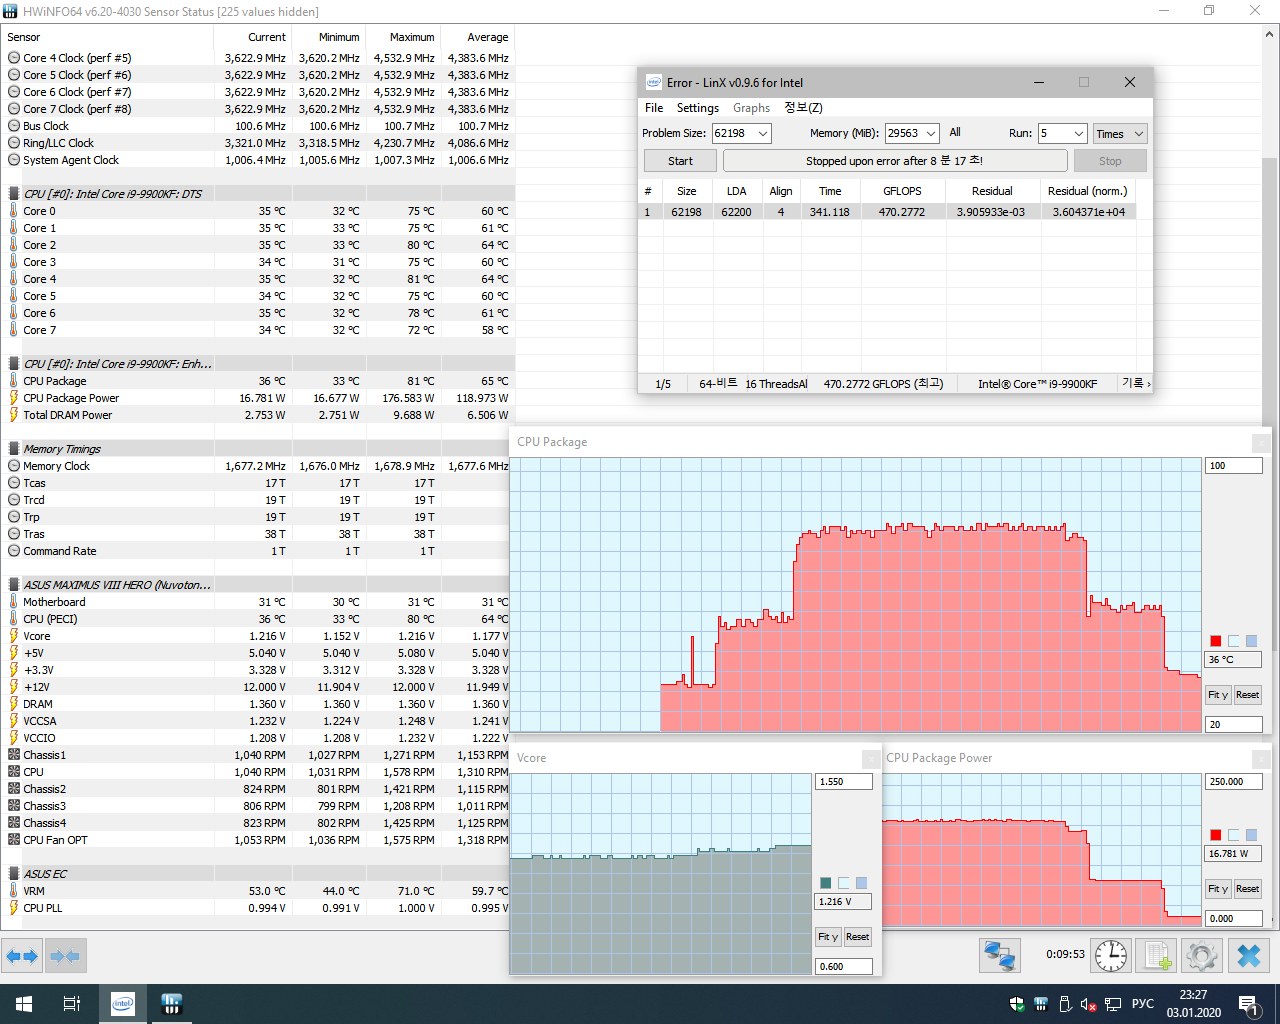This screenshot has height=1024, width=1280.
Task: Click the 250.000 maximum field in Power graph
Action: pos(1234,782)
